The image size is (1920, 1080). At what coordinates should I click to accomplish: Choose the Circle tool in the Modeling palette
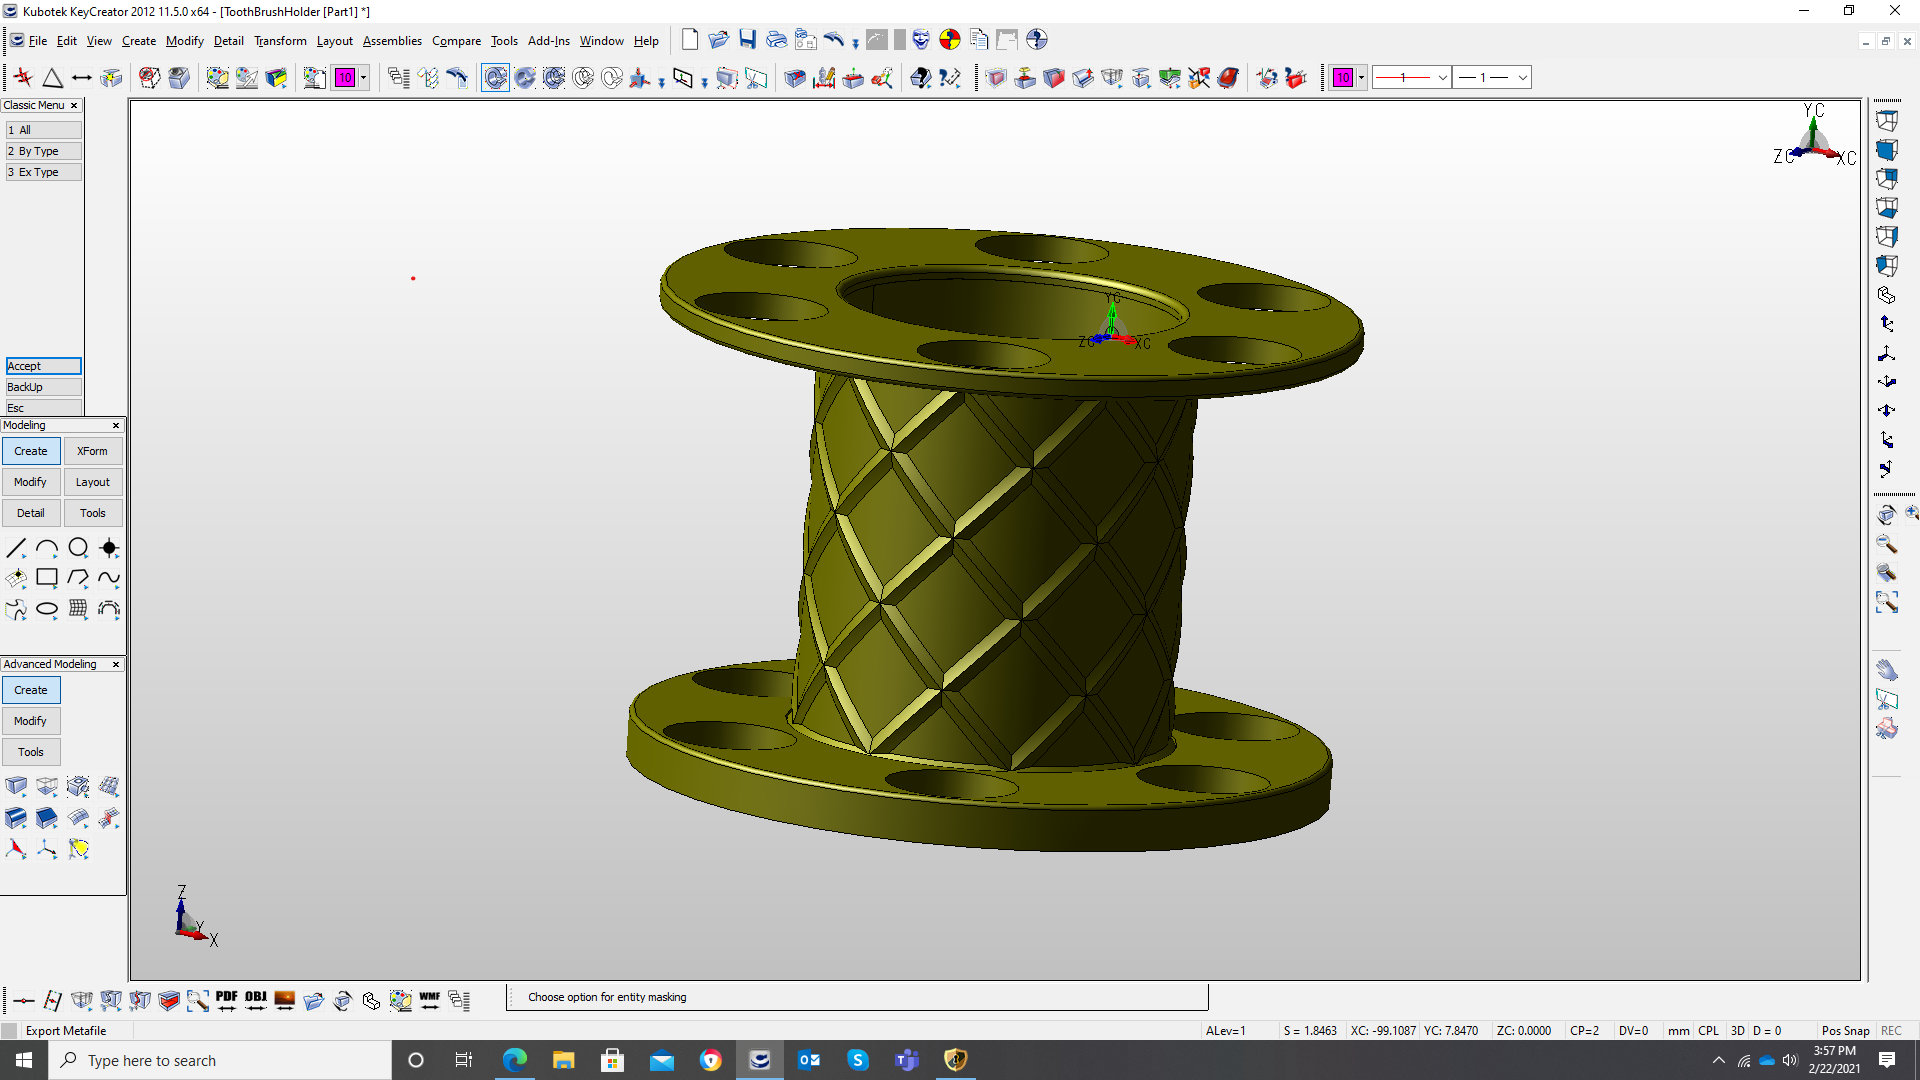pos(78,547)
